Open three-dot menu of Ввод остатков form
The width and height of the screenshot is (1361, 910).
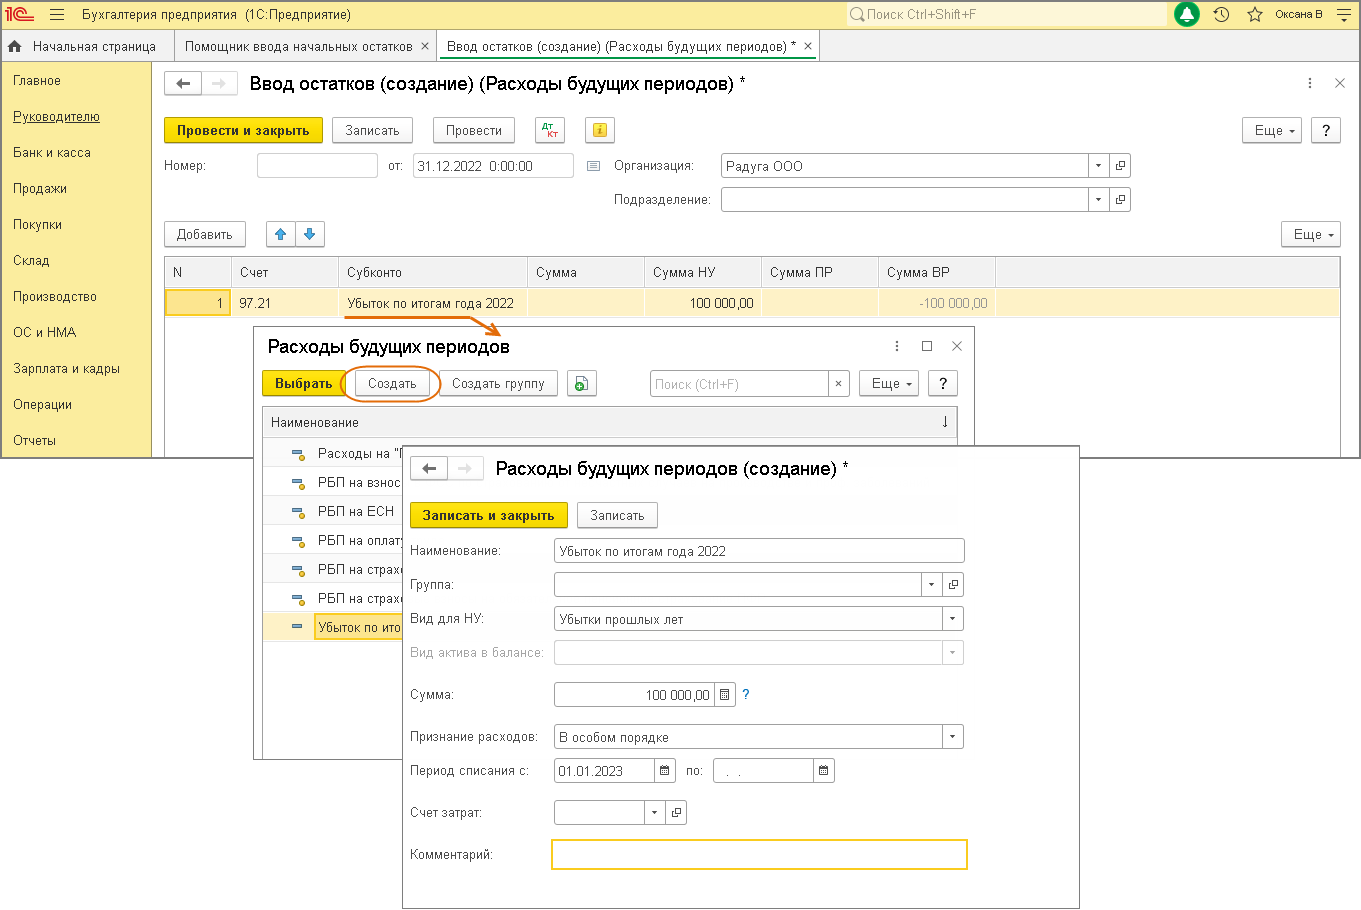pos(1310,83)
